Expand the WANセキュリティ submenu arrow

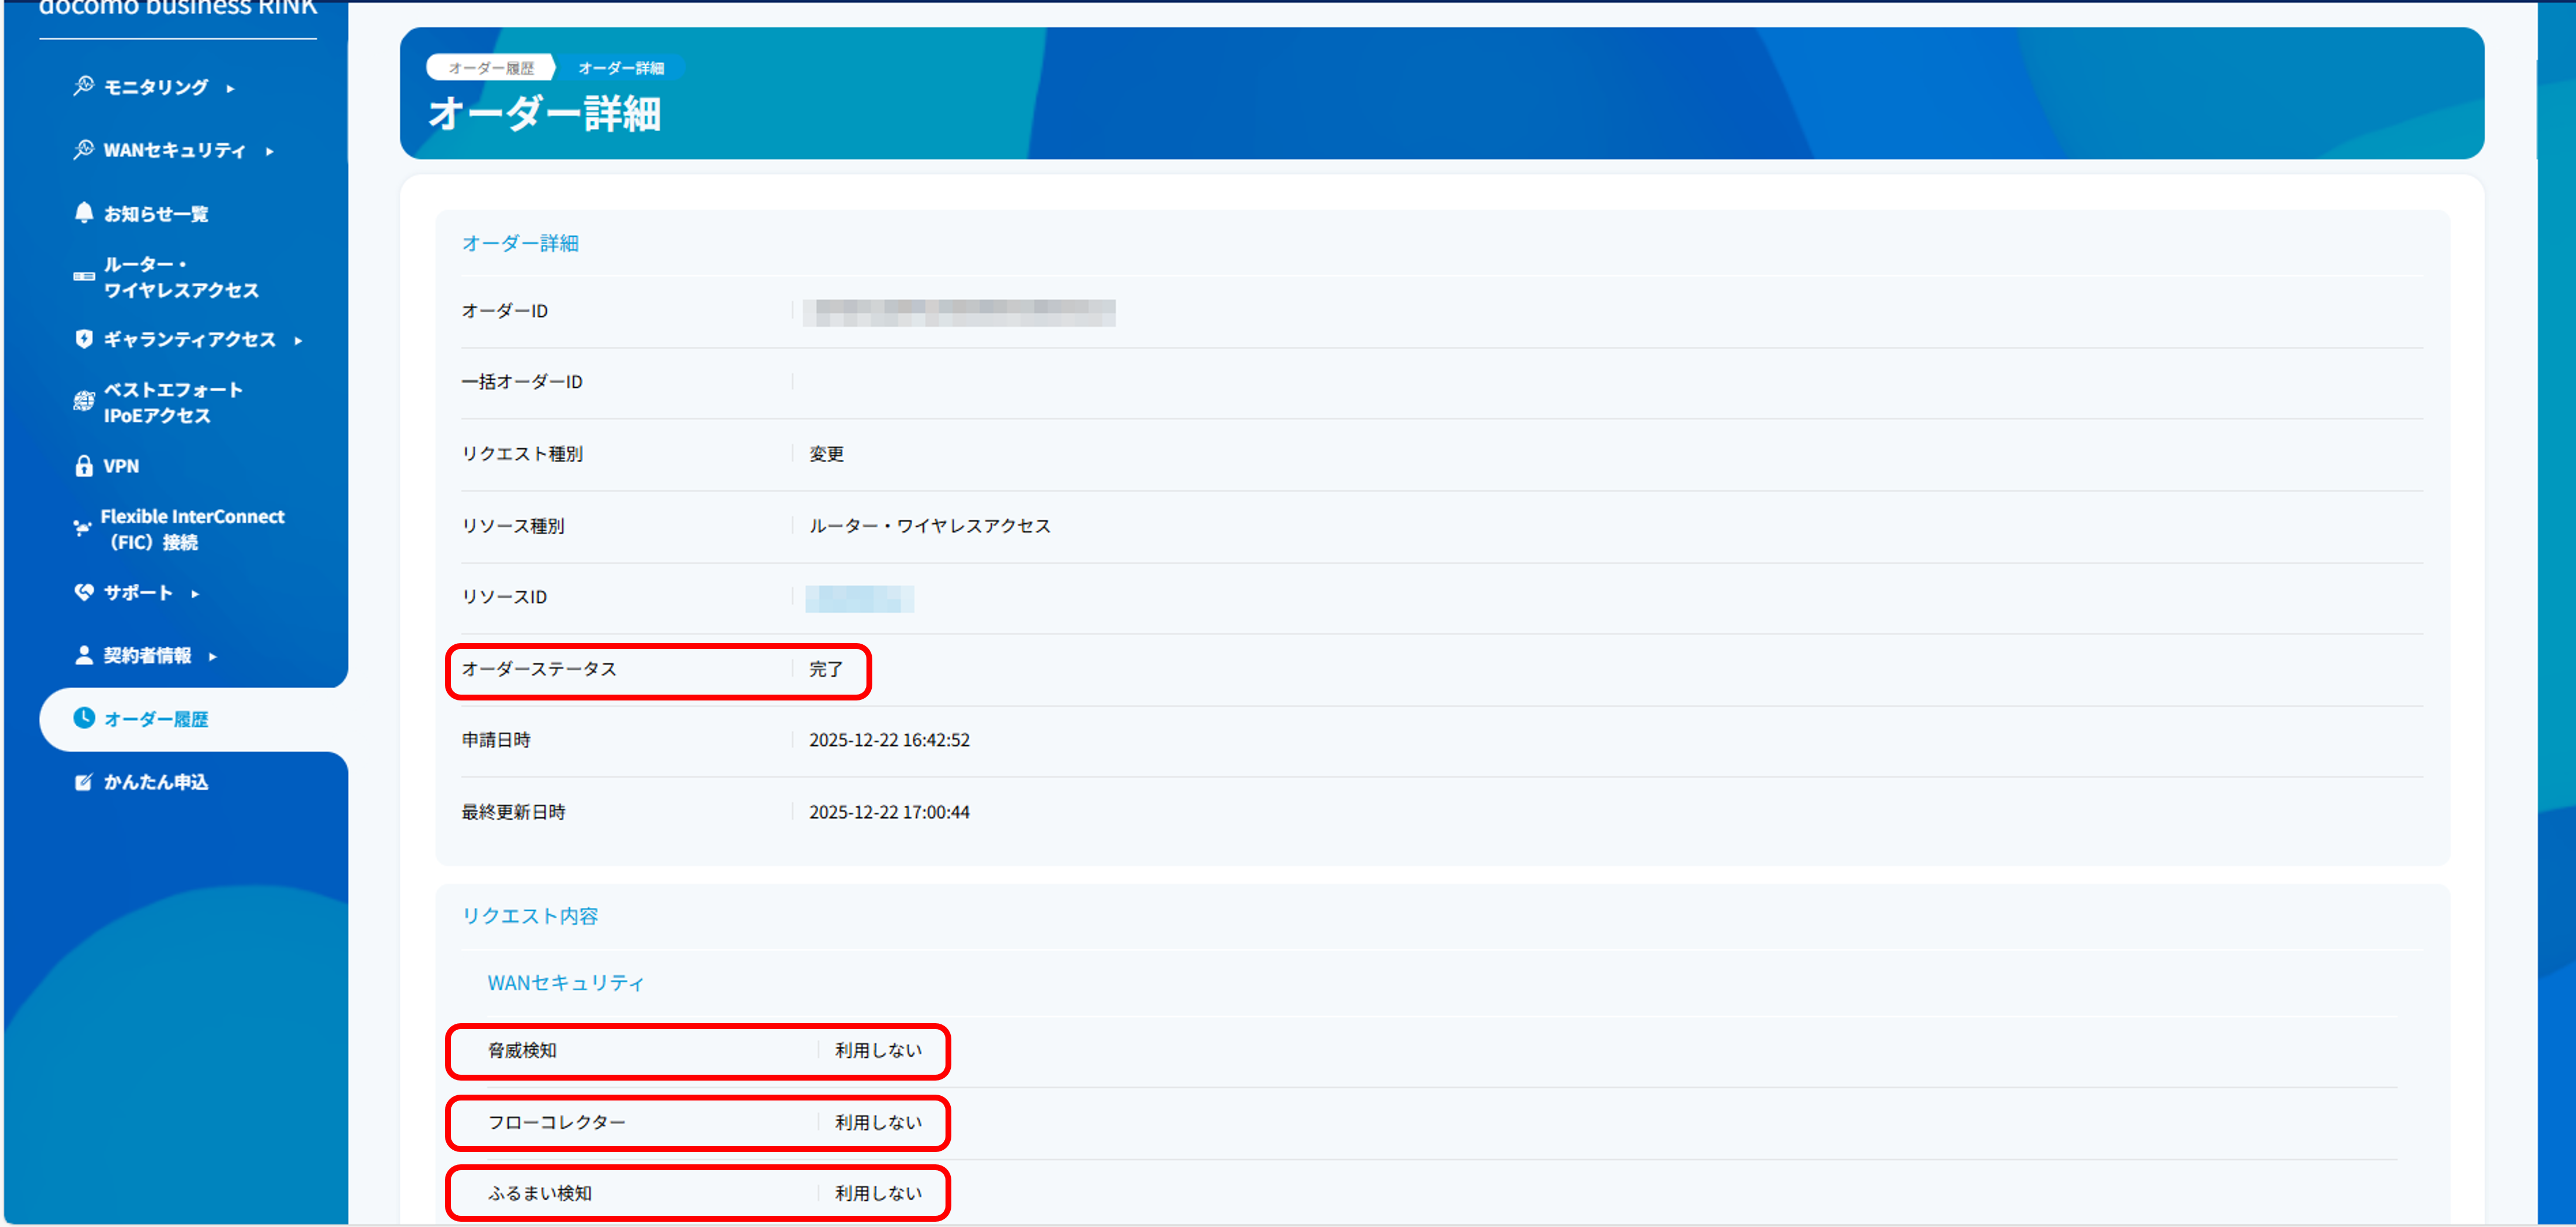pyautogui.click(x=270, y=151)
